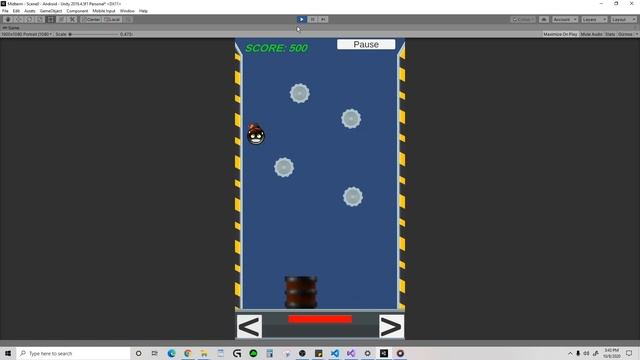Open the Edit menu
The image size is (640, 360).
(16, 11)
